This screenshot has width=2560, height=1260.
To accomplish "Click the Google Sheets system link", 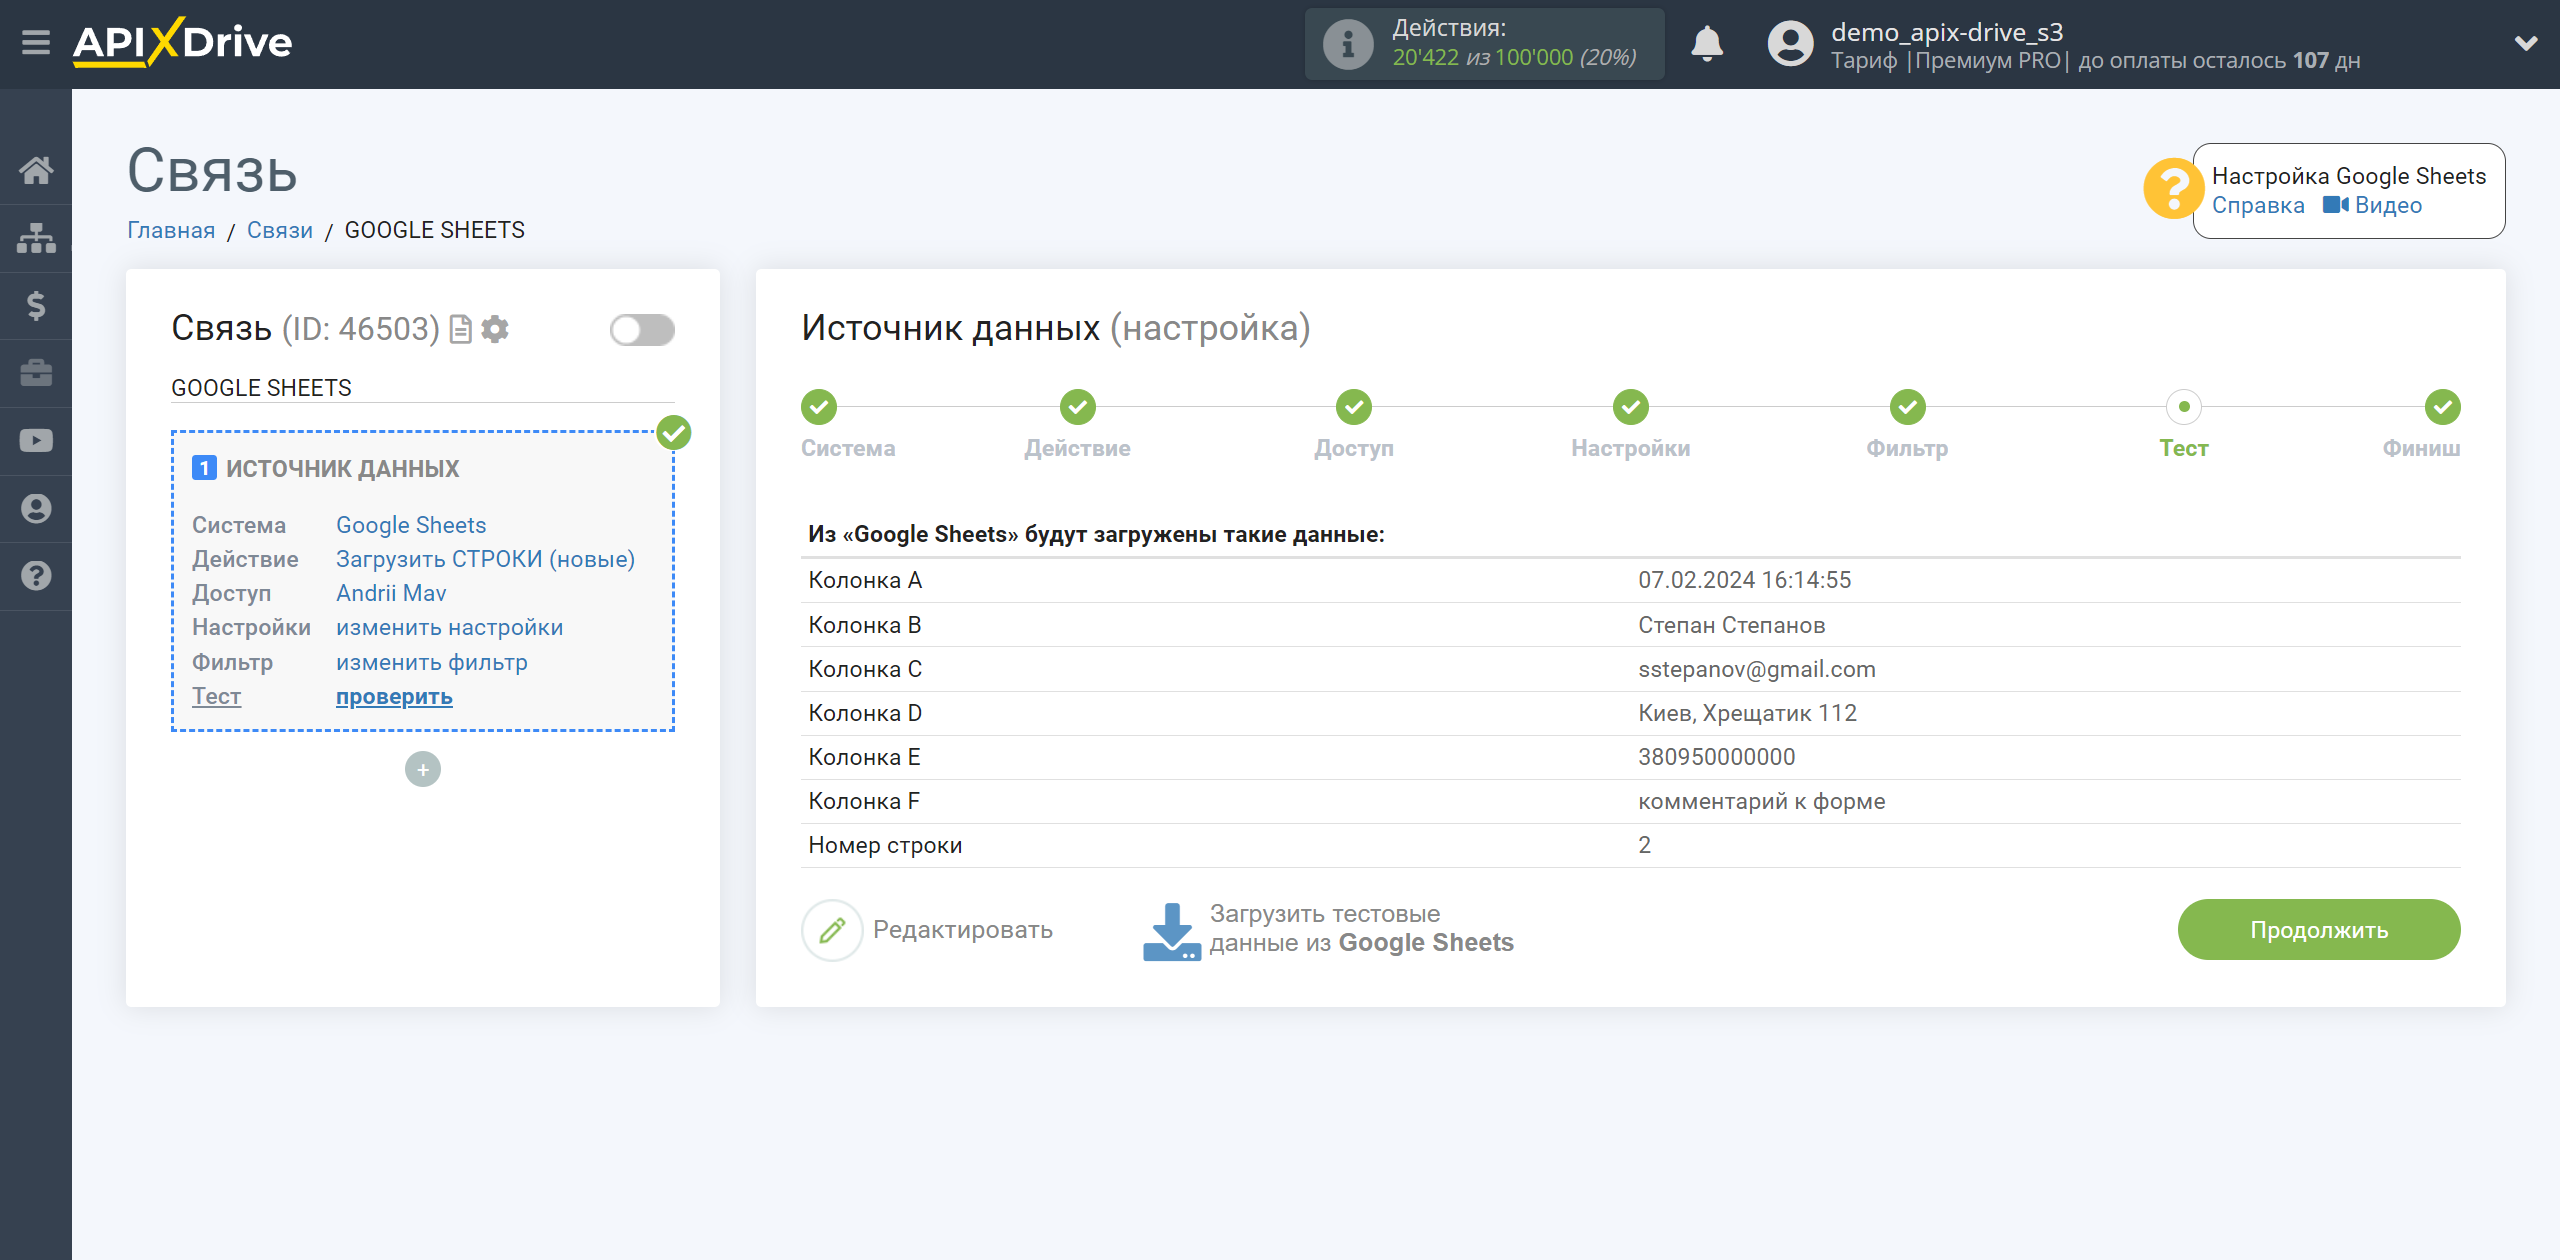I will pos(411,526).
